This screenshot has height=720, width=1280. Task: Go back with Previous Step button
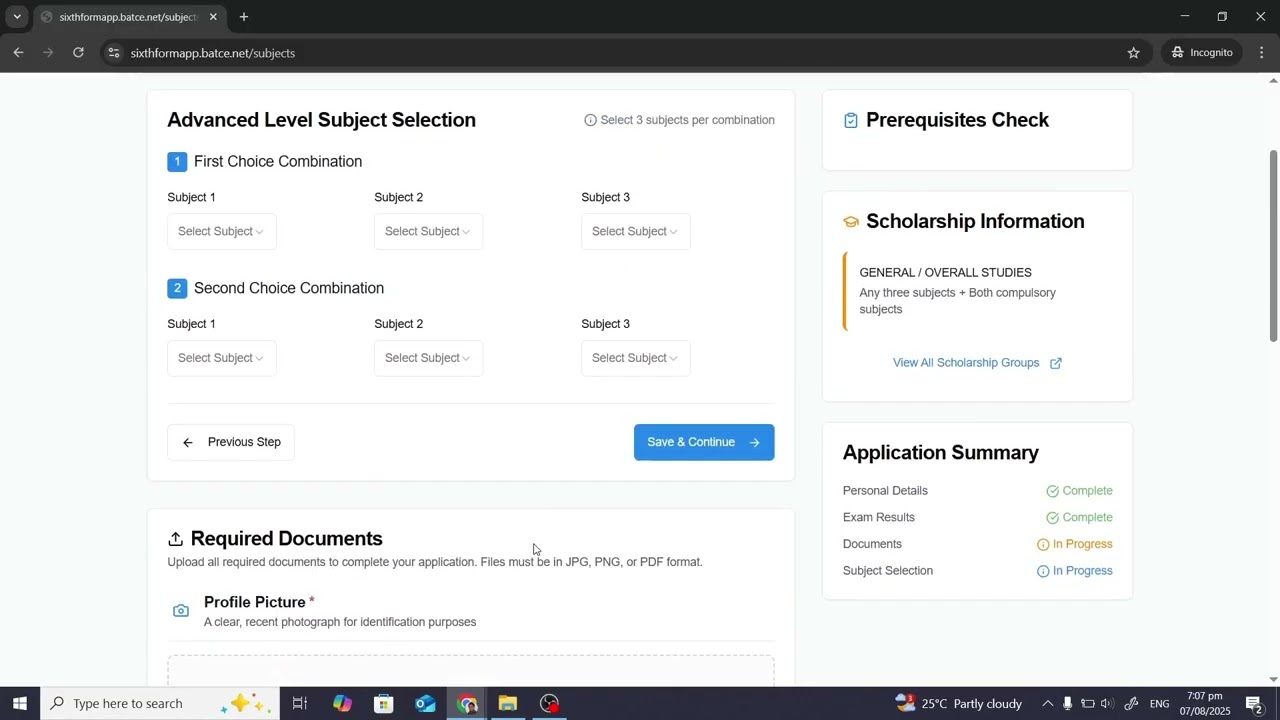[x=231, y=442]
